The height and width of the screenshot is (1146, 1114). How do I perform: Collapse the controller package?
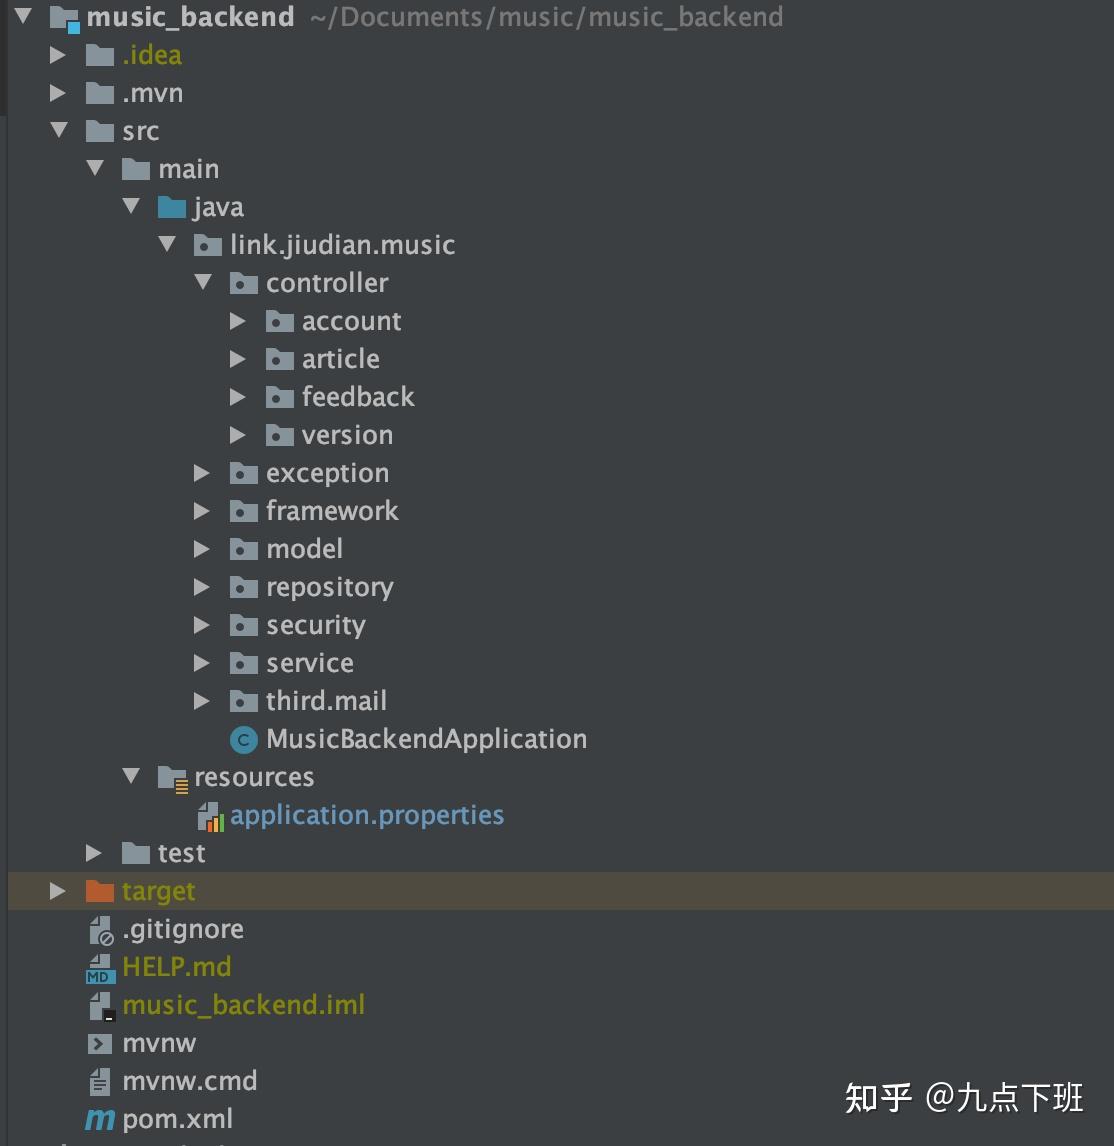pos(203,283)
